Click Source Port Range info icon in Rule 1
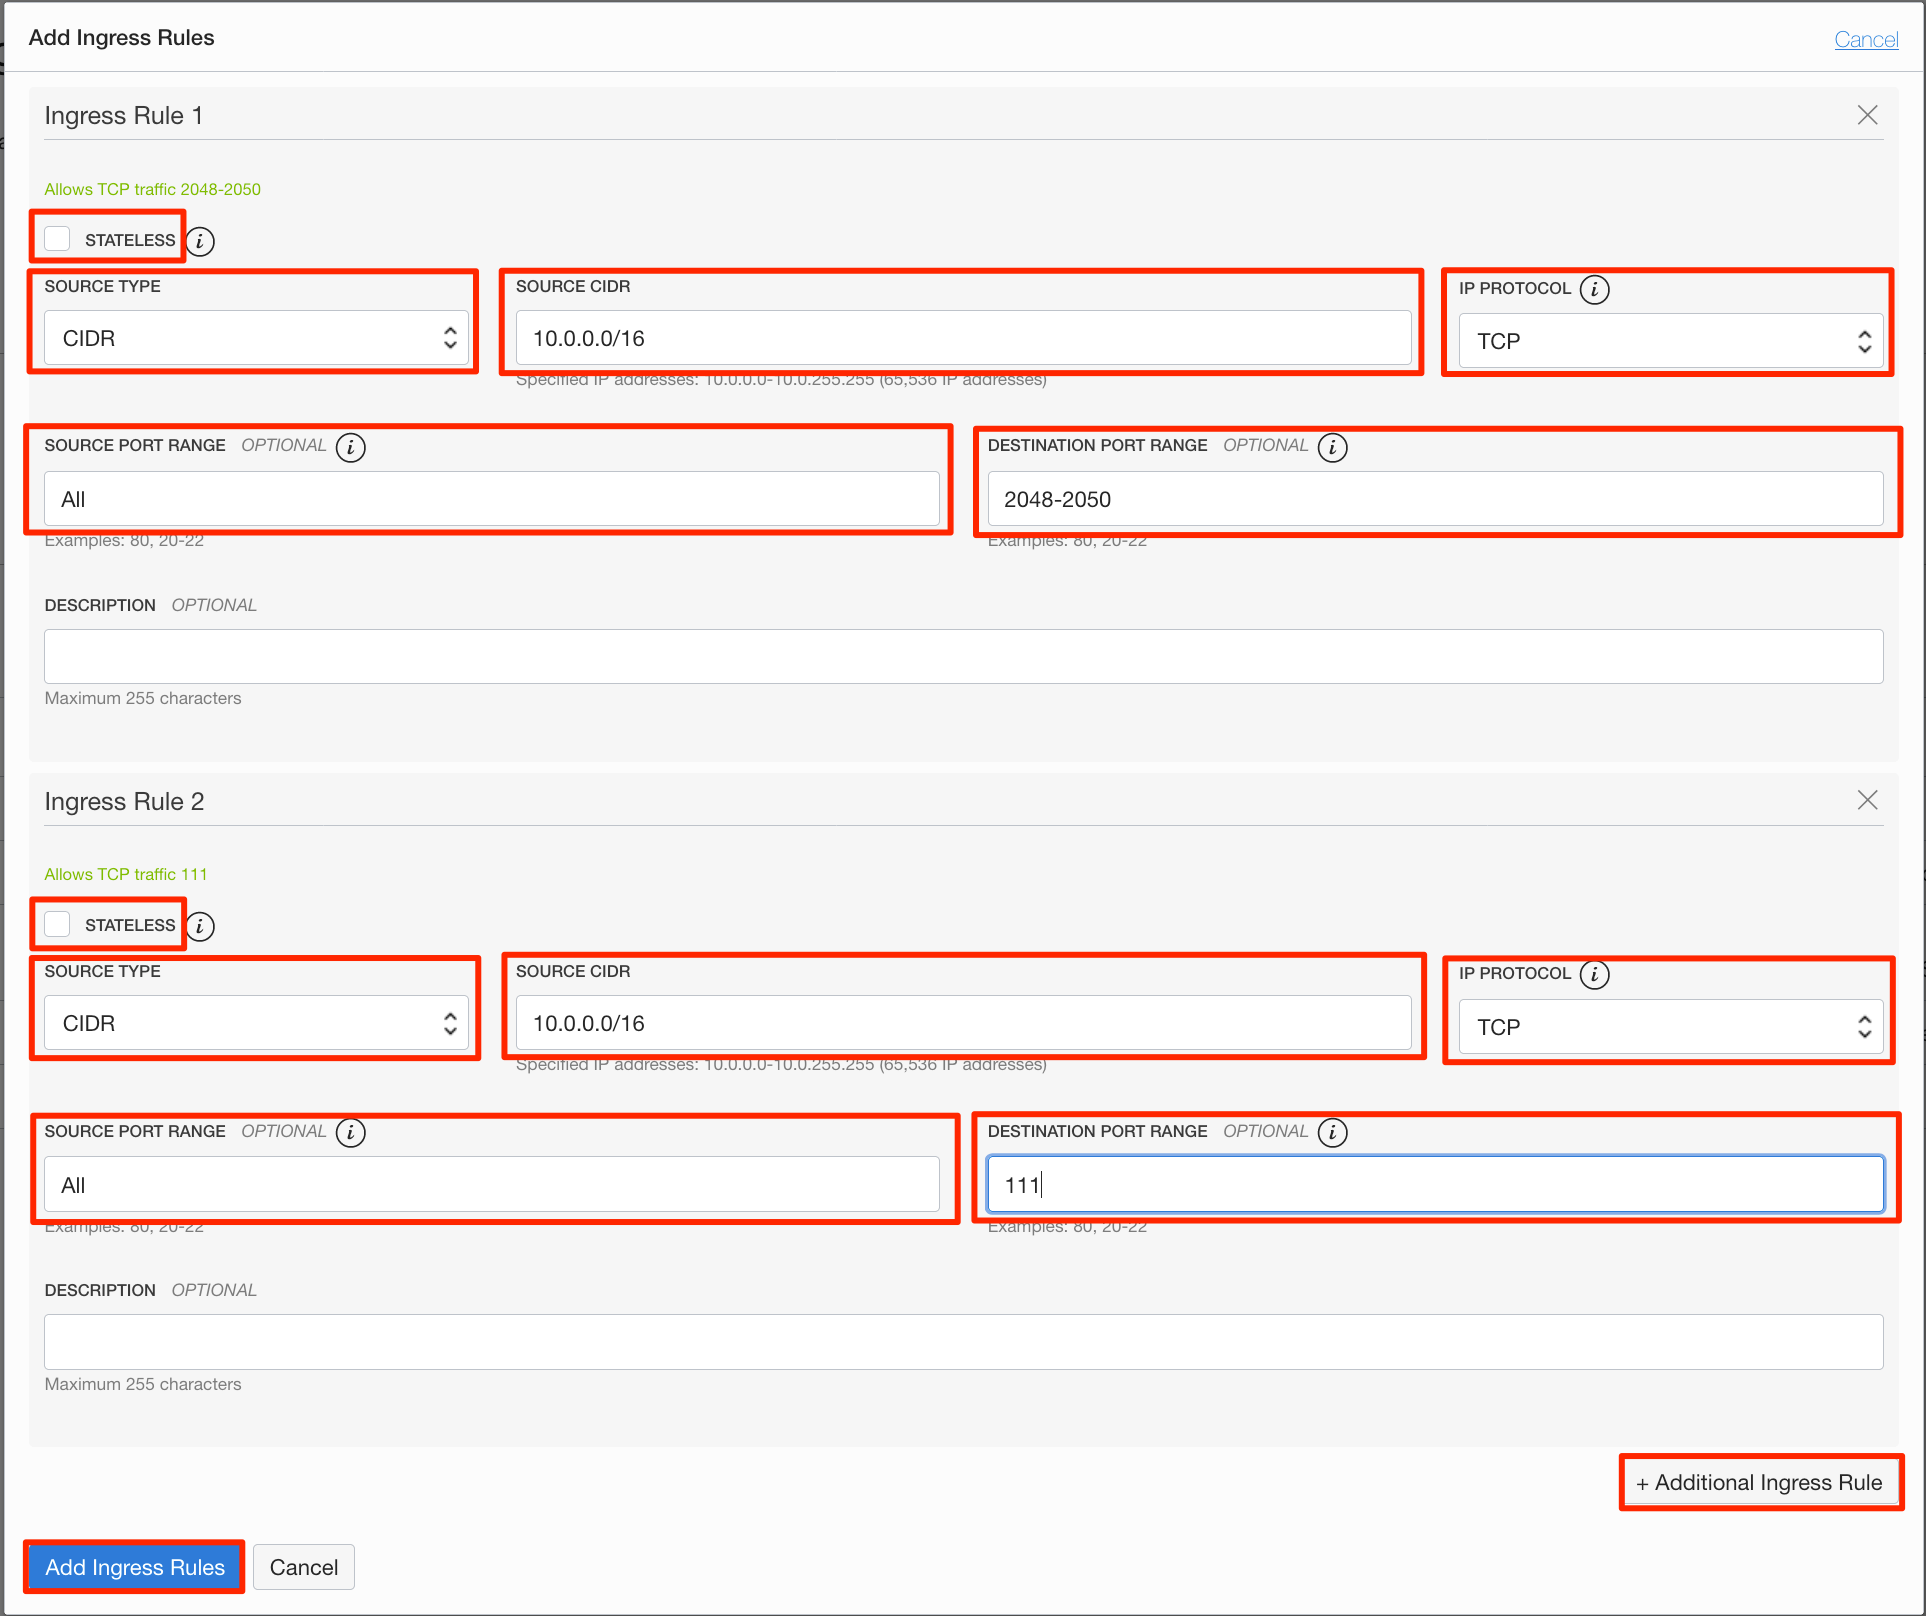Screen dimensions: 1926x1616 [350, 447]
